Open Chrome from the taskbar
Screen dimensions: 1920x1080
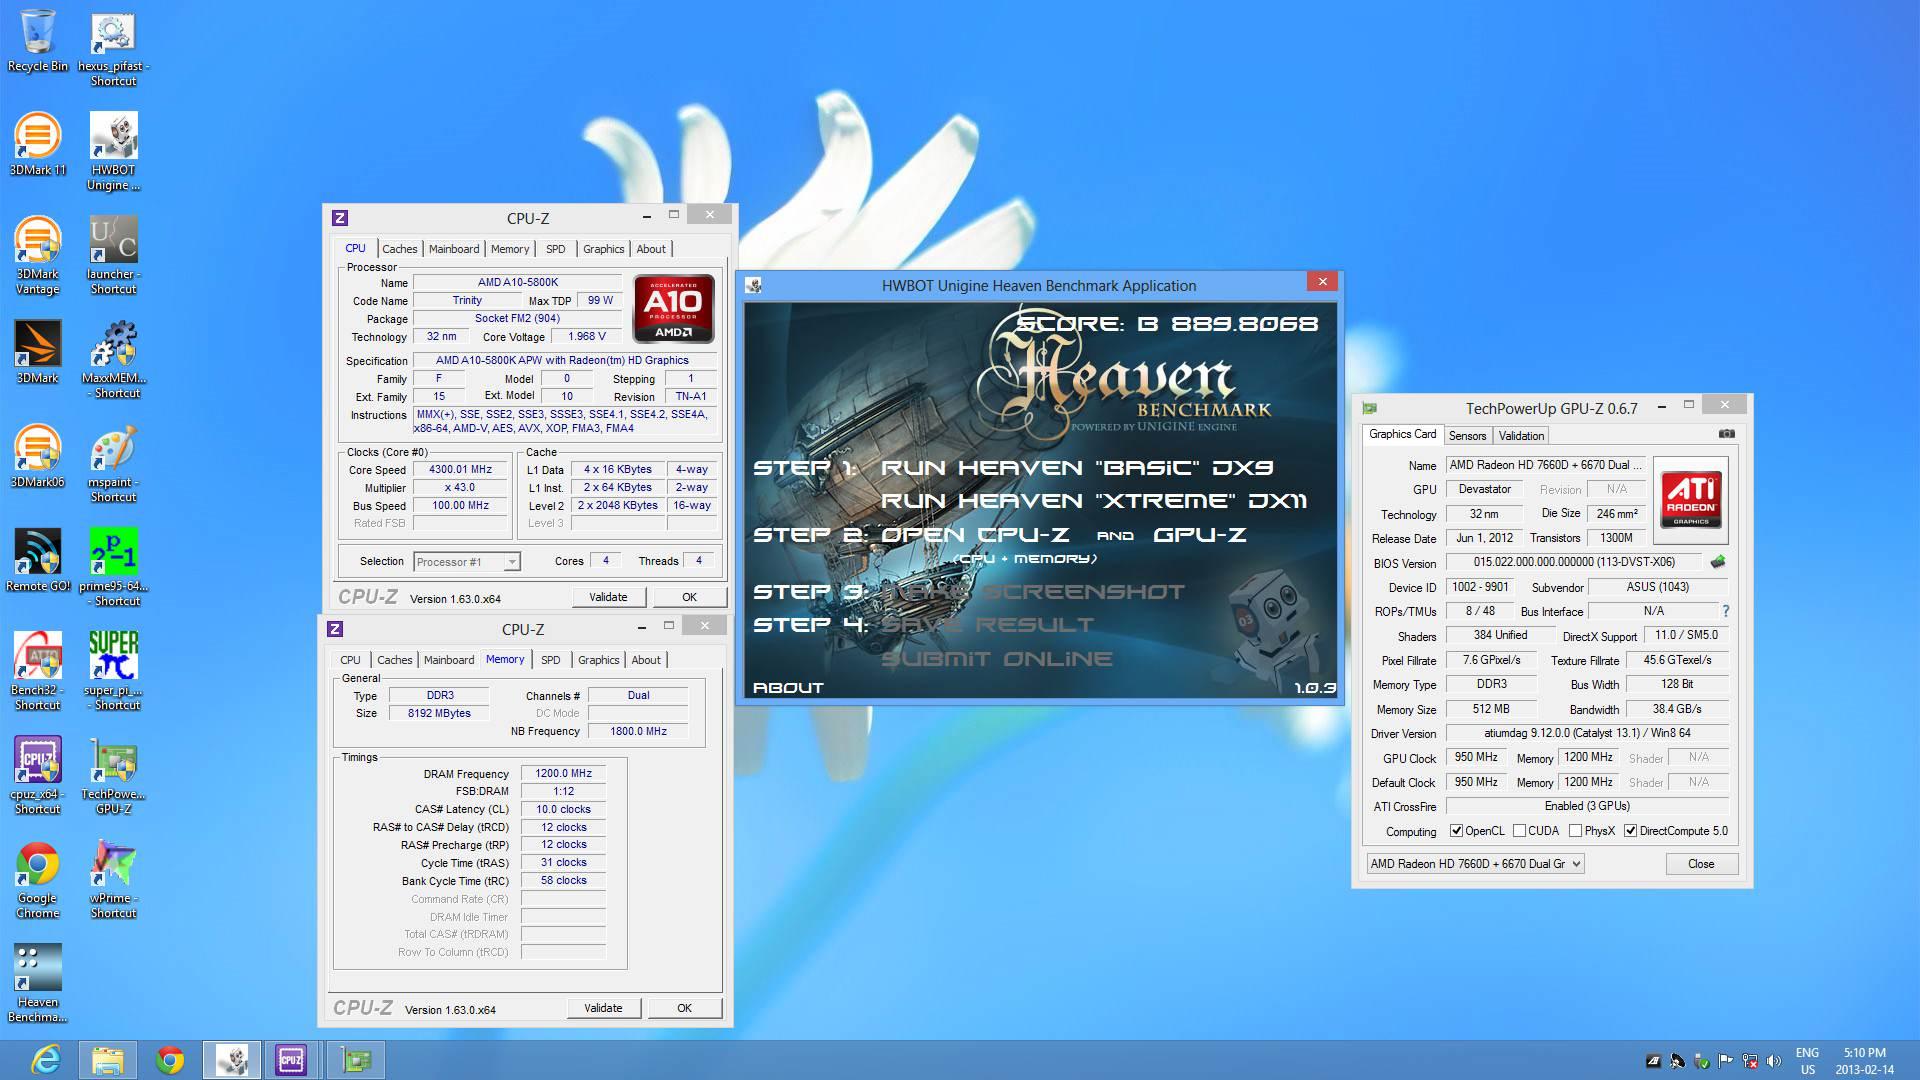click(170, 1060)
